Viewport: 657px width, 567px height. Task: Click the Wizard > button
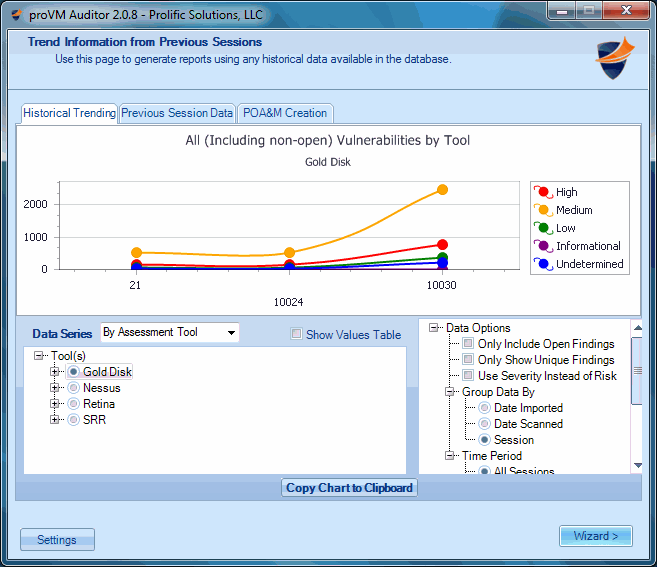point(595,536)
